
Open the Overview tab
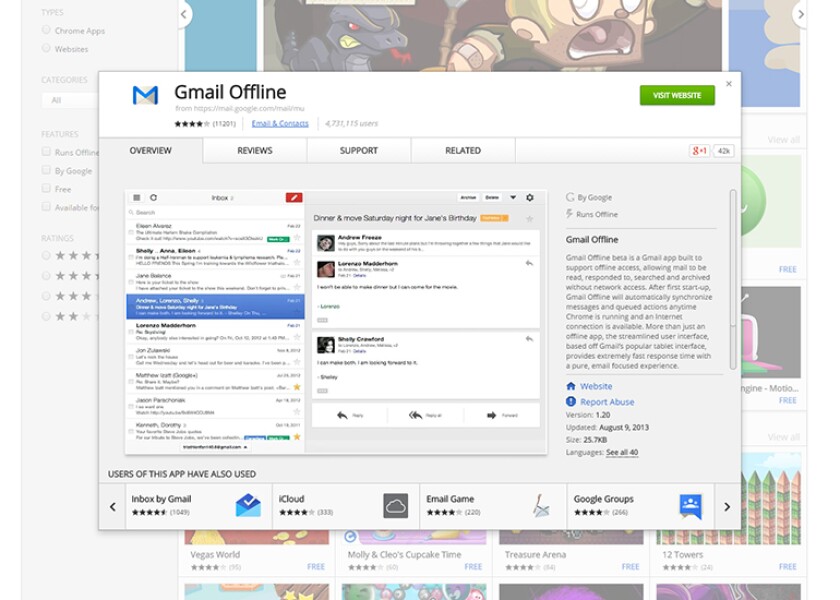pos(151,151)
